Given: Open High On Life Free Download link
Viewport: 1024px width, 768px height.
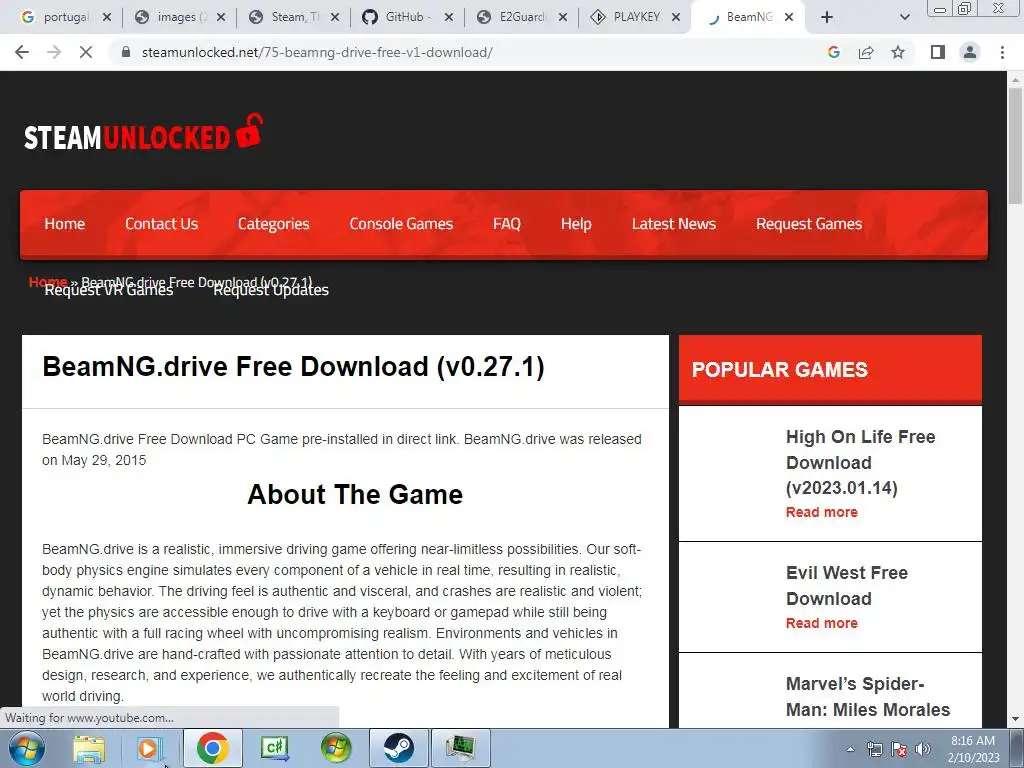Looking at the screenshot, I should (861, 462).
